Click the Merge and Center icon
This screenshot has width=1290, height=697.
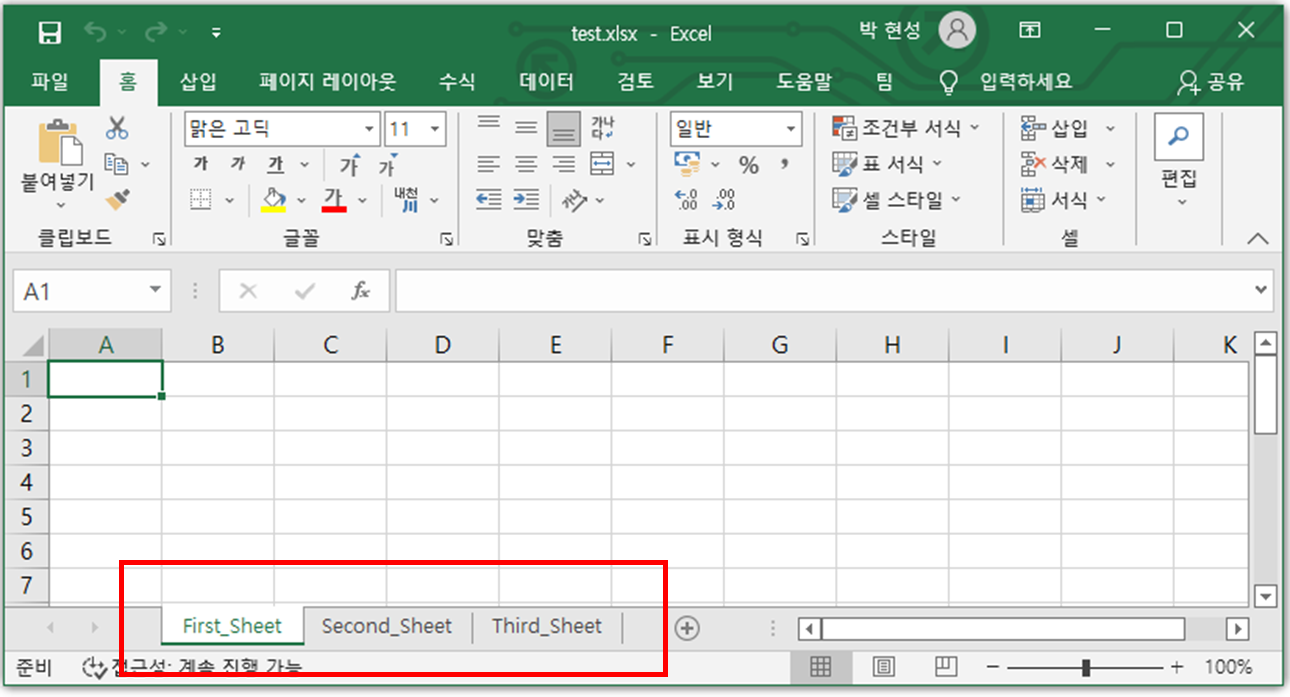pos(602,164)
